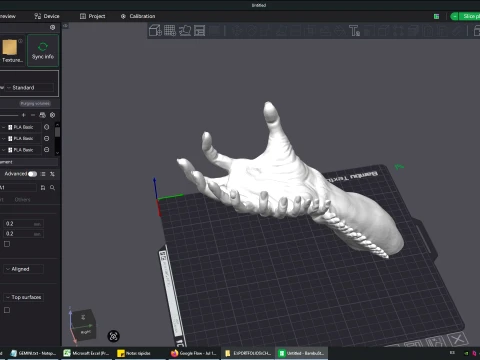This screenshot has height=360, width=480.
Task: Open the EXPORTFOLIOS folder taskbar item
Action: coord(248,353)
